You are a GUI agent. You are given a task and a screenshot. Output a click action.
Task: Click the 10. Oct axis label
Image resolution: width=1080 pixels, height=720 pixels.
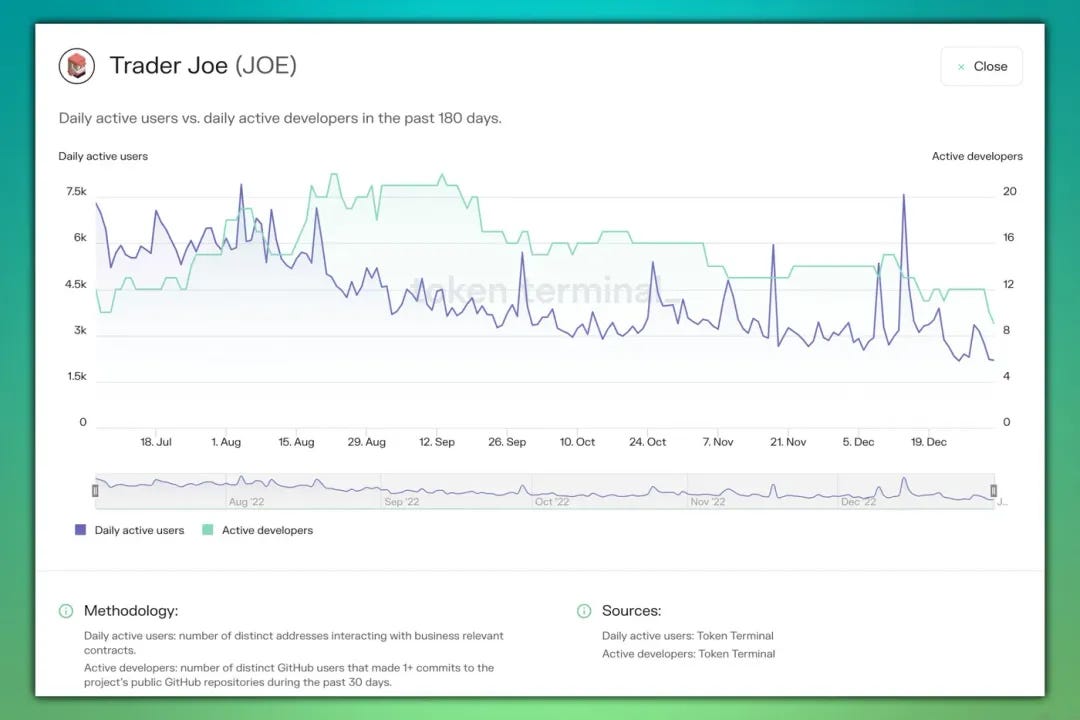click(577, 442)
